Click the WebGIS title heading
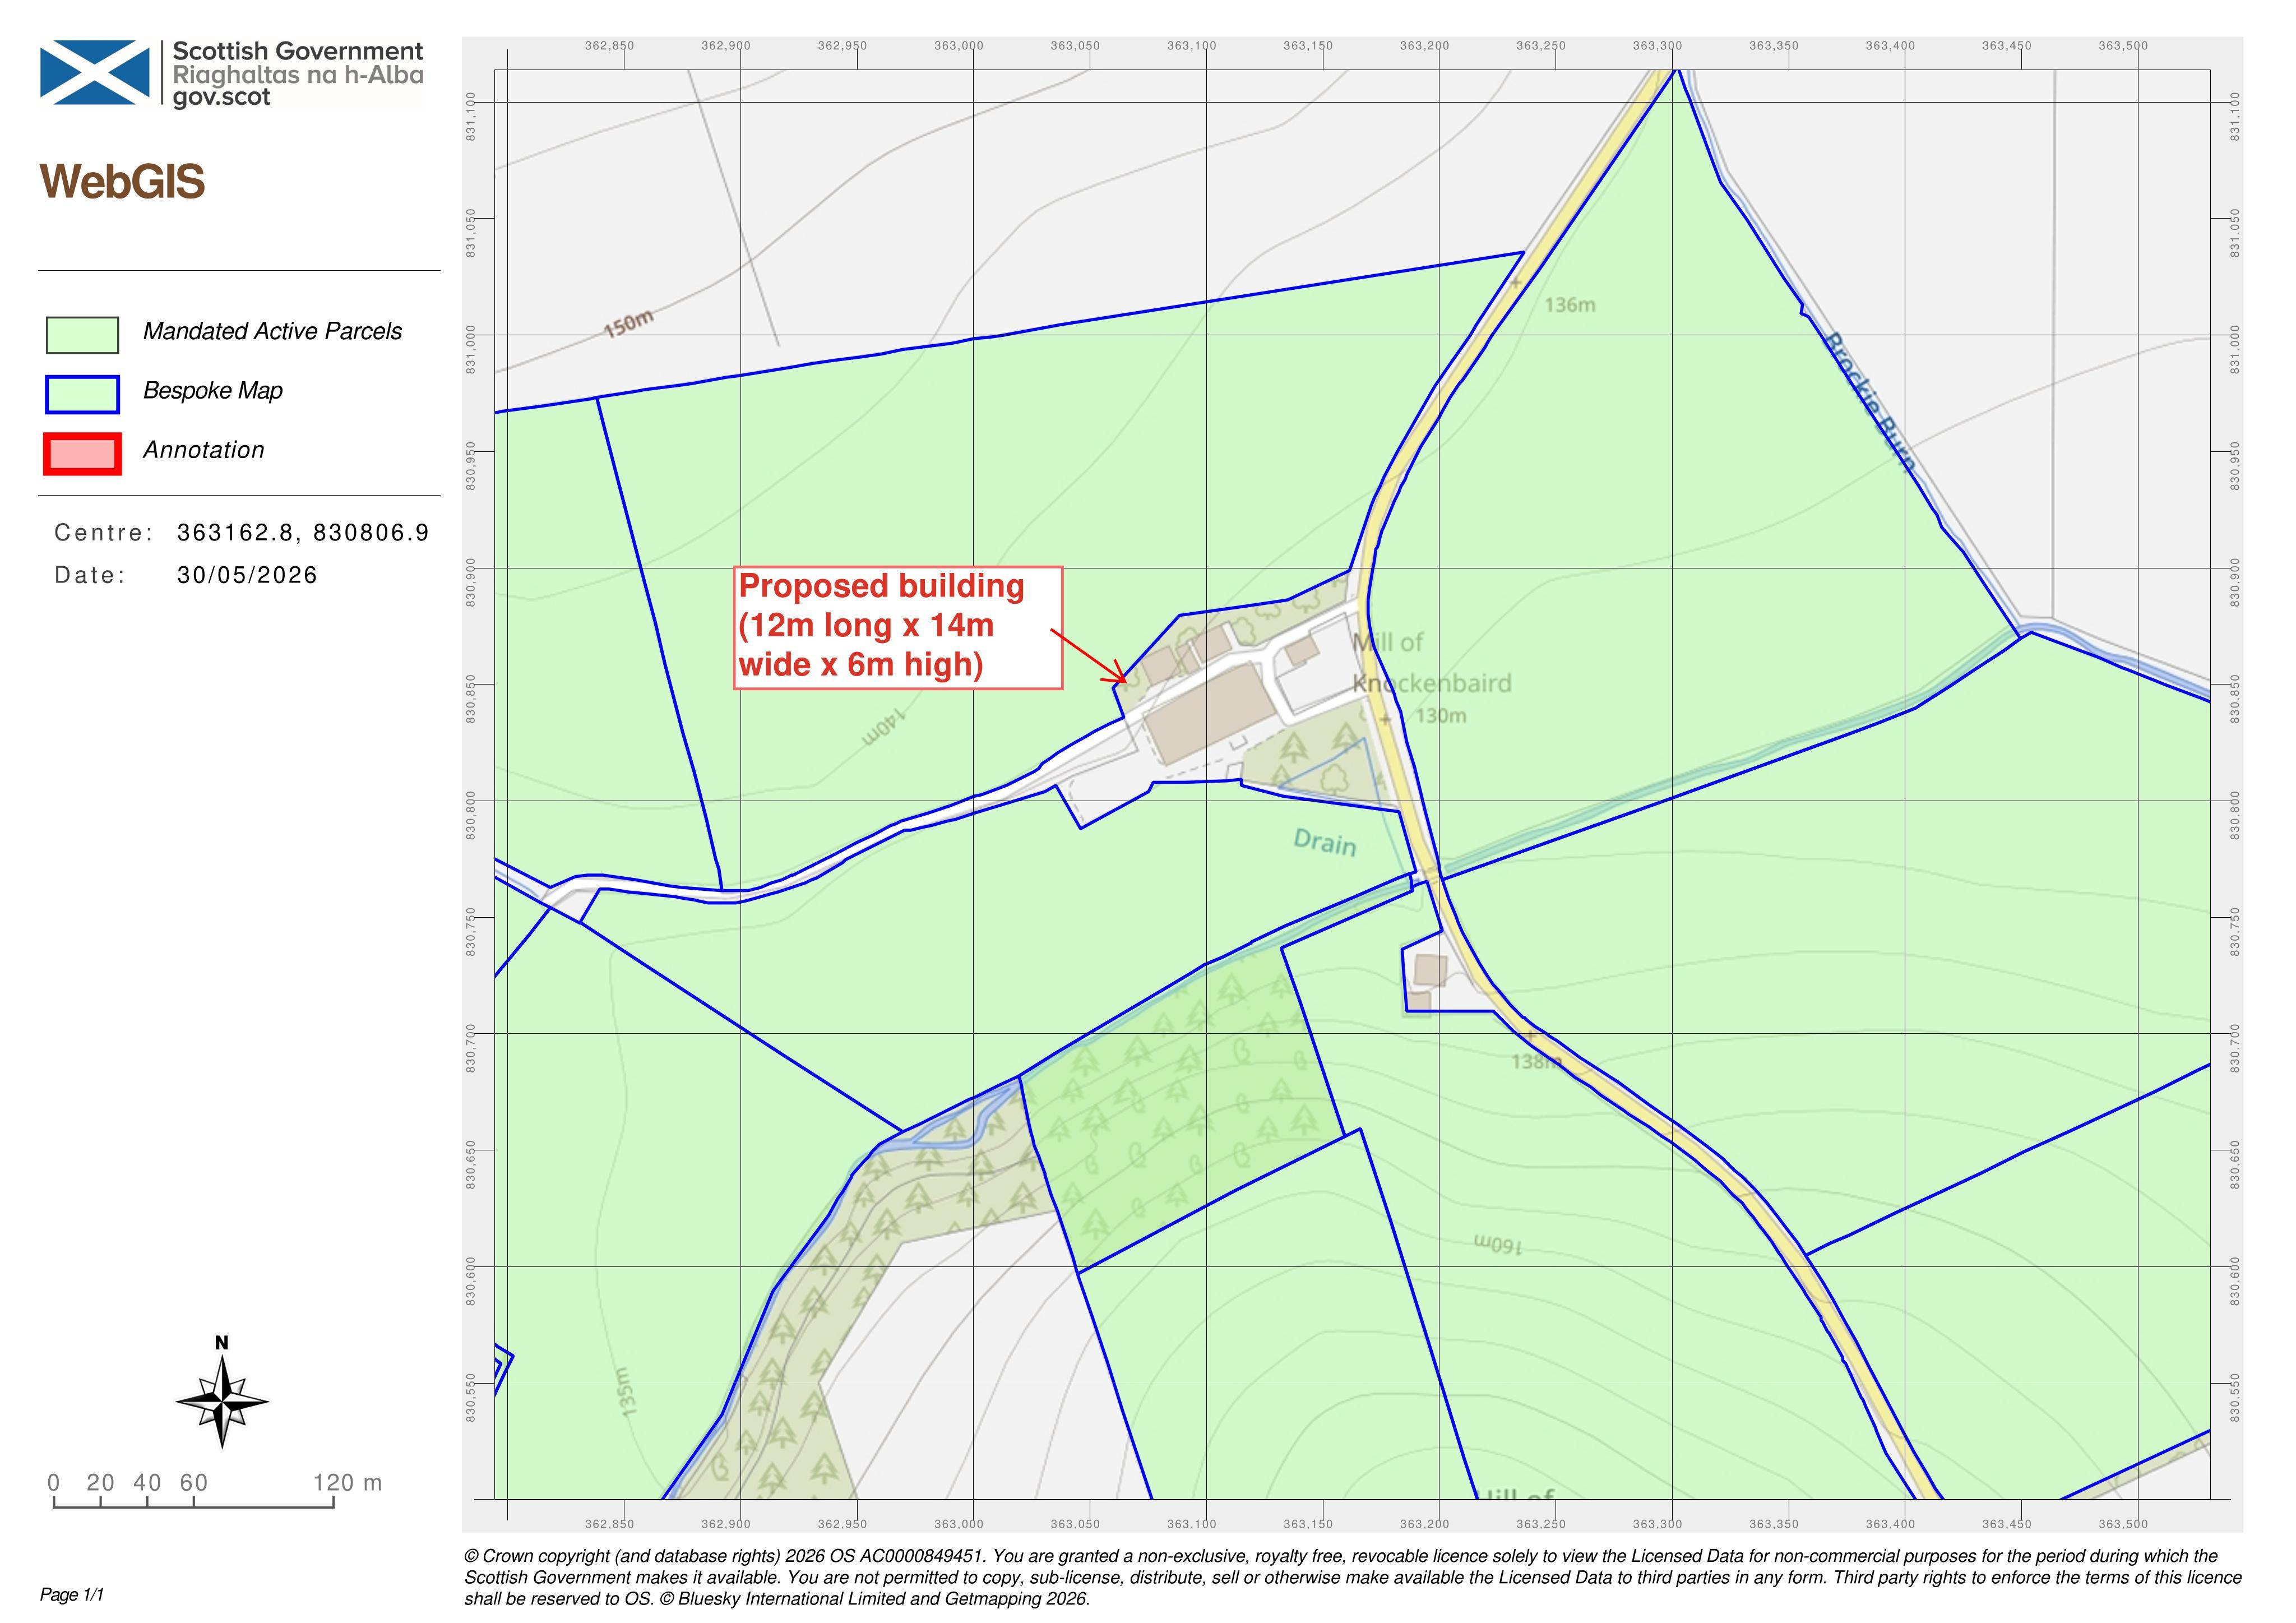Image resolution: width=2296 pixels, height=1623 pixels. [x=122, y=182]
